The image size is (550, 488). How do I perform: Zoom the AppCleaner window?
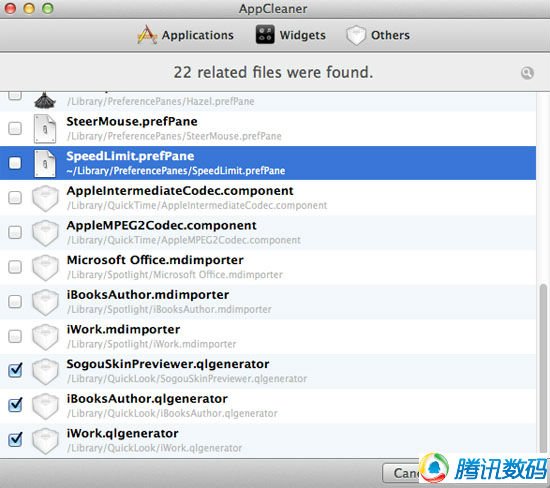pyautogui.click(x=48, y=8)
